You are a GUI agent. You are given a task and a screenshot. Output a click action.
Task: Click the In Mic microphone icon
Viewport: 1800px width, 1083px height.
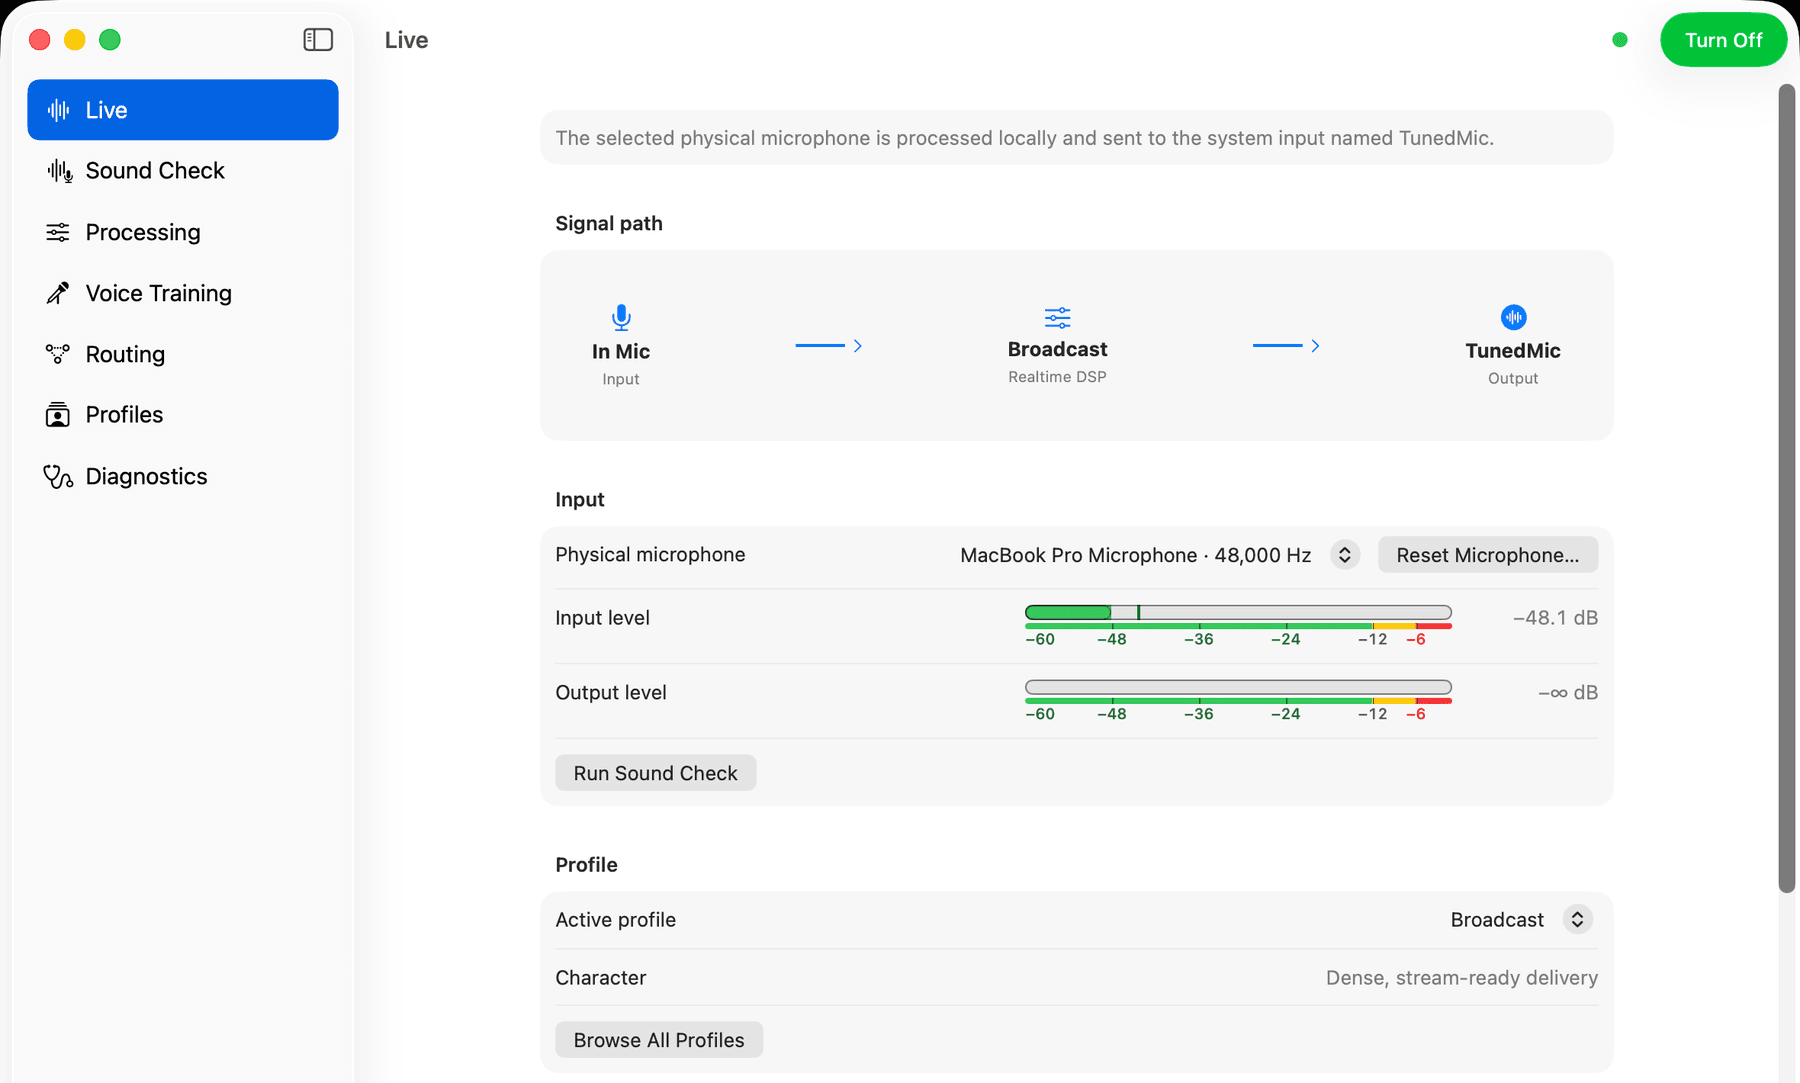(621, 318)
